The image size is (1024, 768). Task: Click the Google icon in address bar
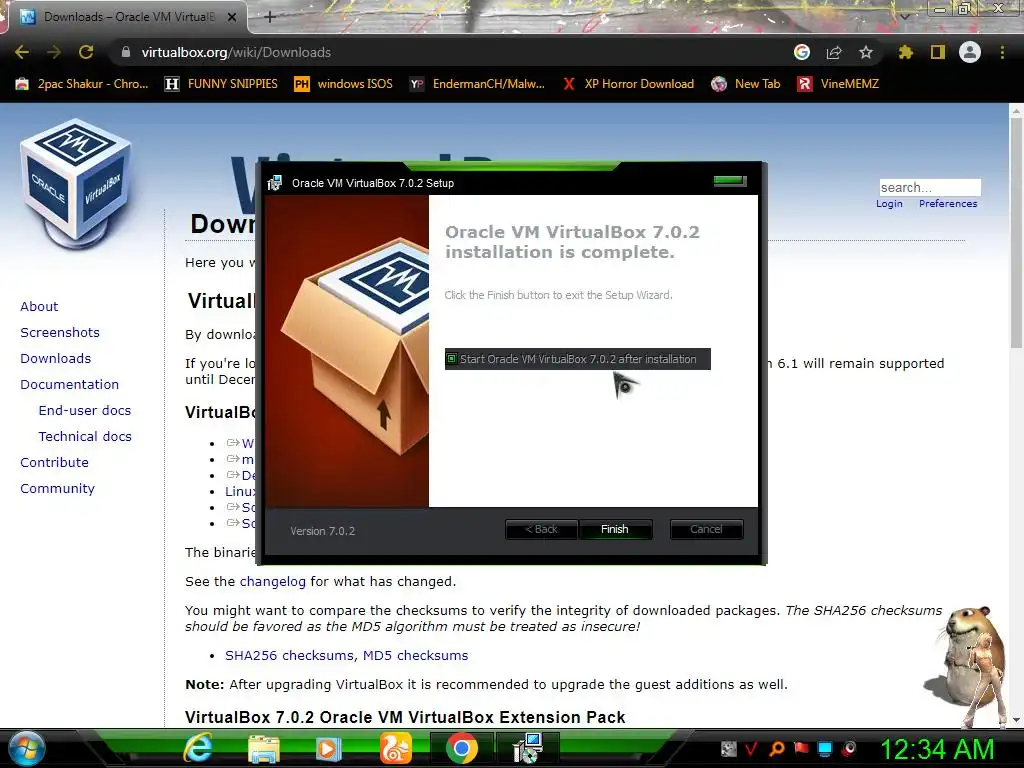pos(802,52)
